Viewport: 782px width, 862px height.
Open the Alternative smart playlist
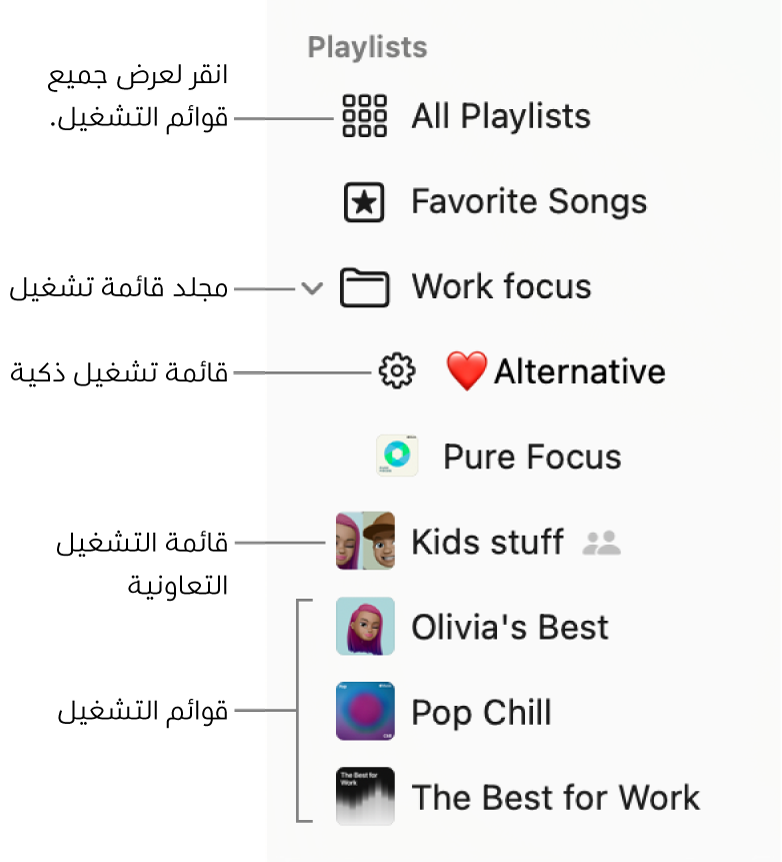click(x=580, y=372)
